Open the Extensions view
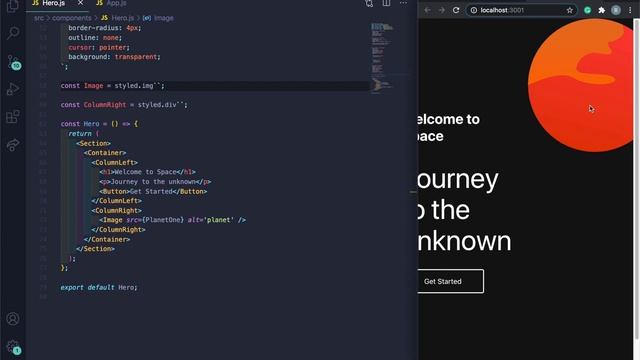 point(13,117)
